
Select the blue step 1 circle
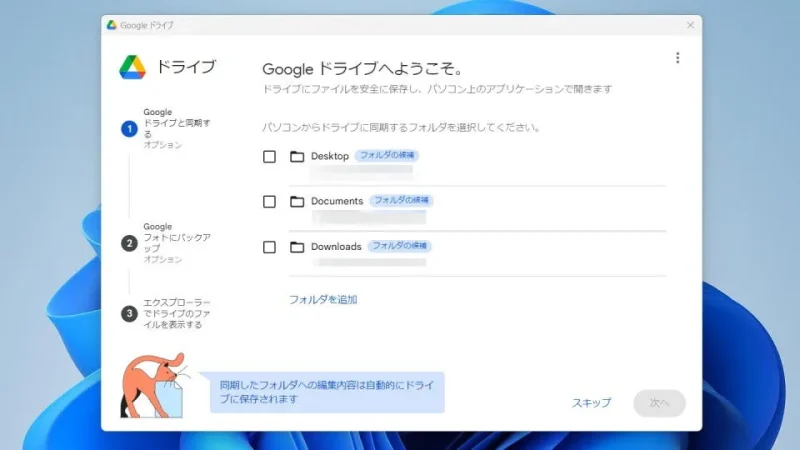[x=129, y=129]
